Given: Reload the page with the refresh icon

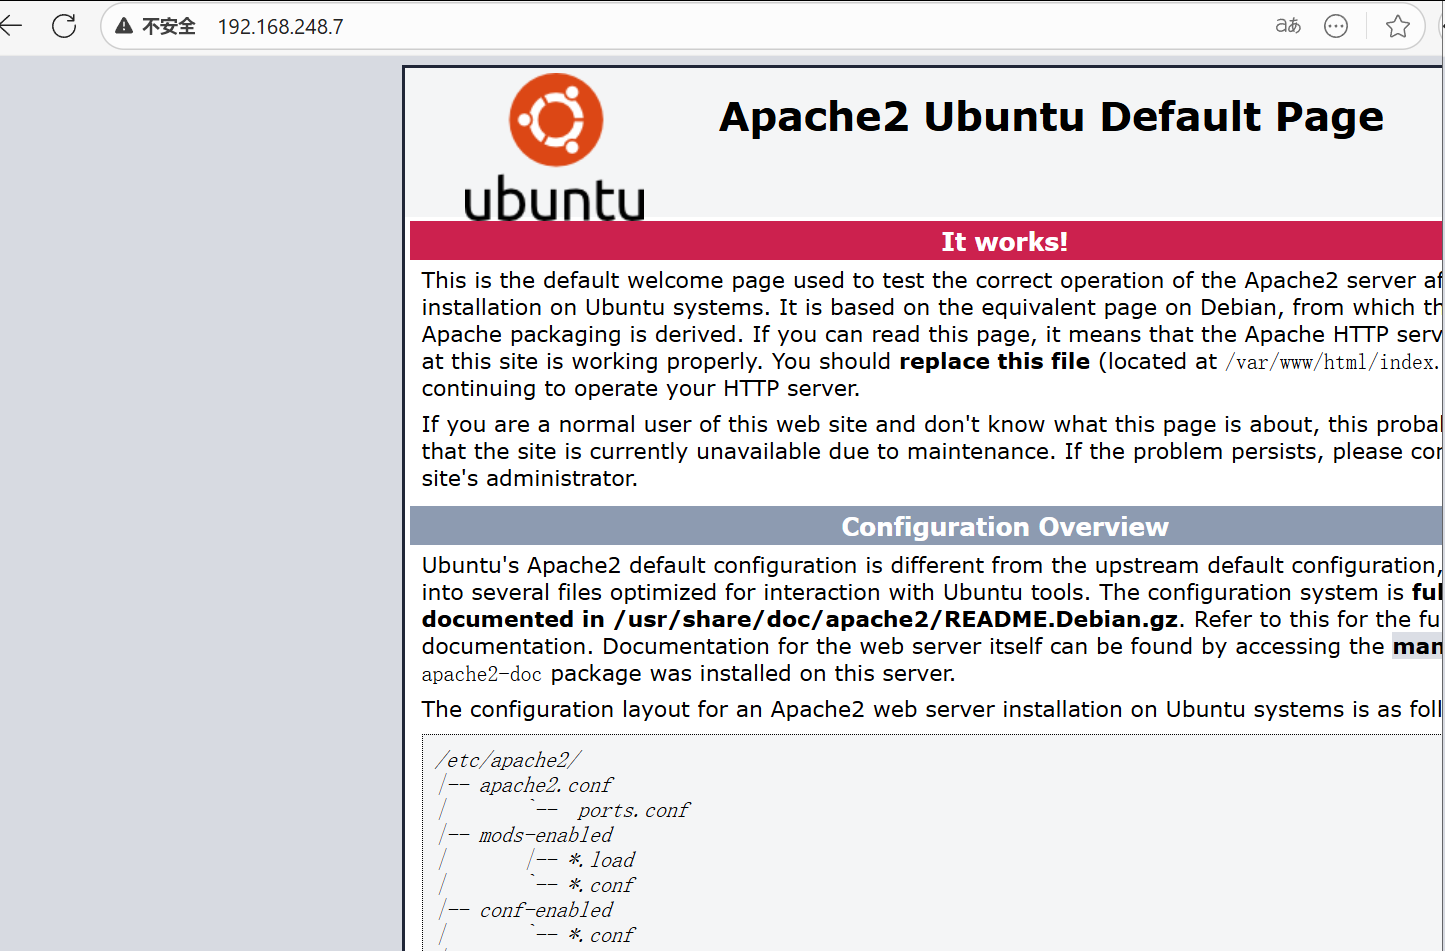Looking at the screenshot, I should 64,26.
